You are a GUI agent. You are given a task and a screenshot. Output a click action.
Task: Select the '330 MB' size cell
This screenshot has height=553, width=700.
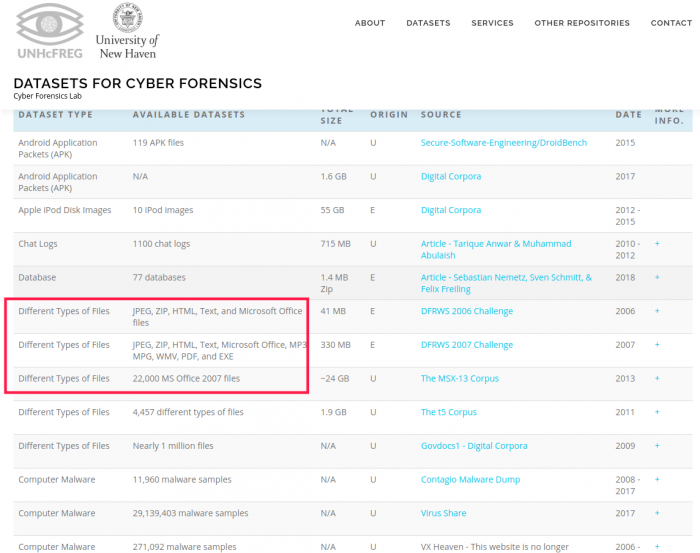[335, 345]
